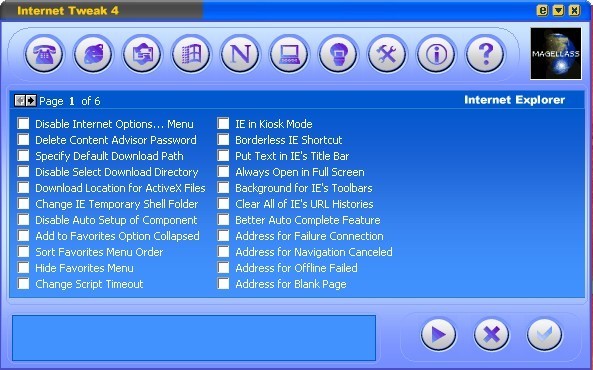Toggle Add to Favorites Option Collapsed

(23, 236)
